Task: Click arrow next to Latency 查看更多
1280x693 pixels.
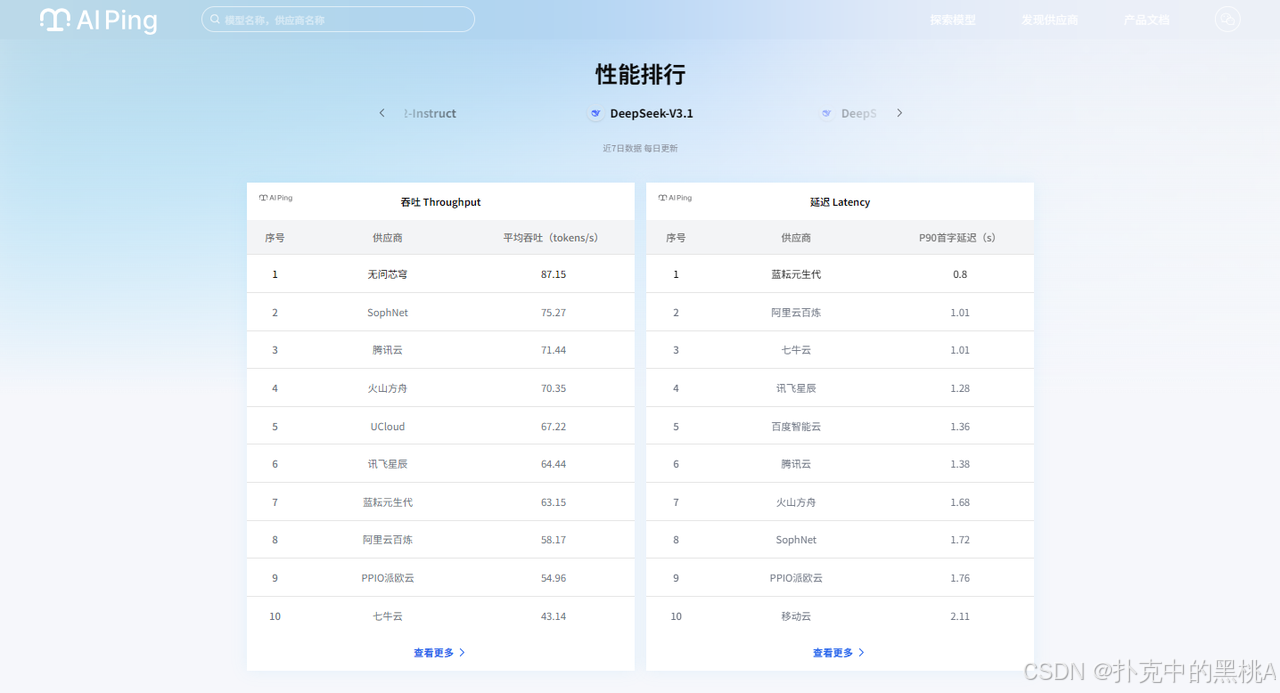Action: pos(861,653)
